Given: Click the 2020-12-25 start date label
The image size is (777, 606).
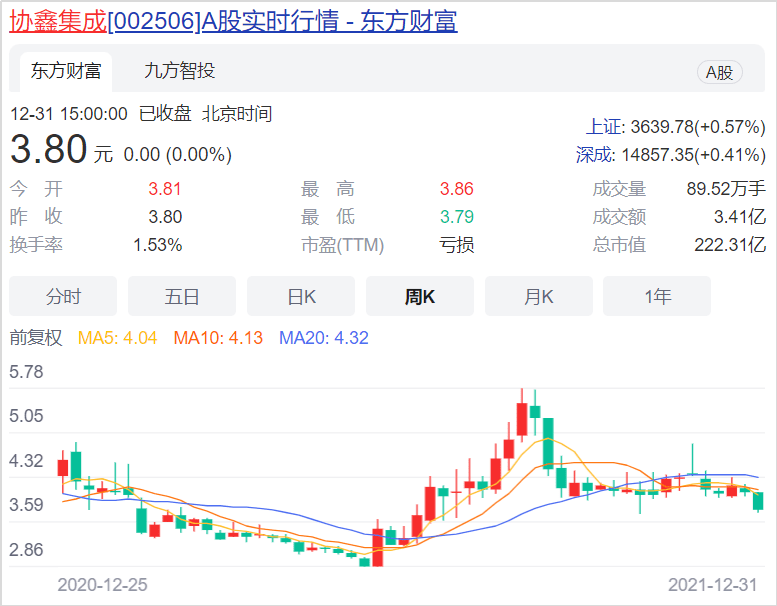Looking at the screenshot, I should coord(103,585).
